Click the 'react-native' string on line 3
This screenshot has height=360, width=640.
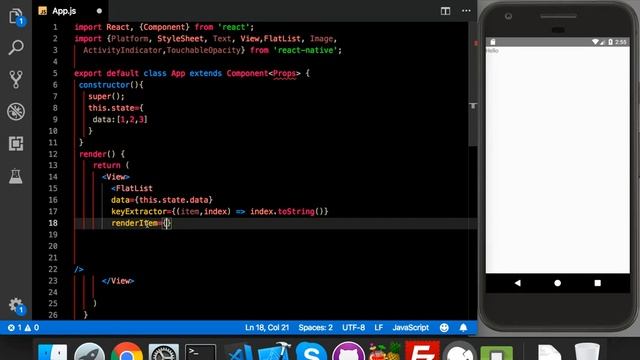(307, 50)
